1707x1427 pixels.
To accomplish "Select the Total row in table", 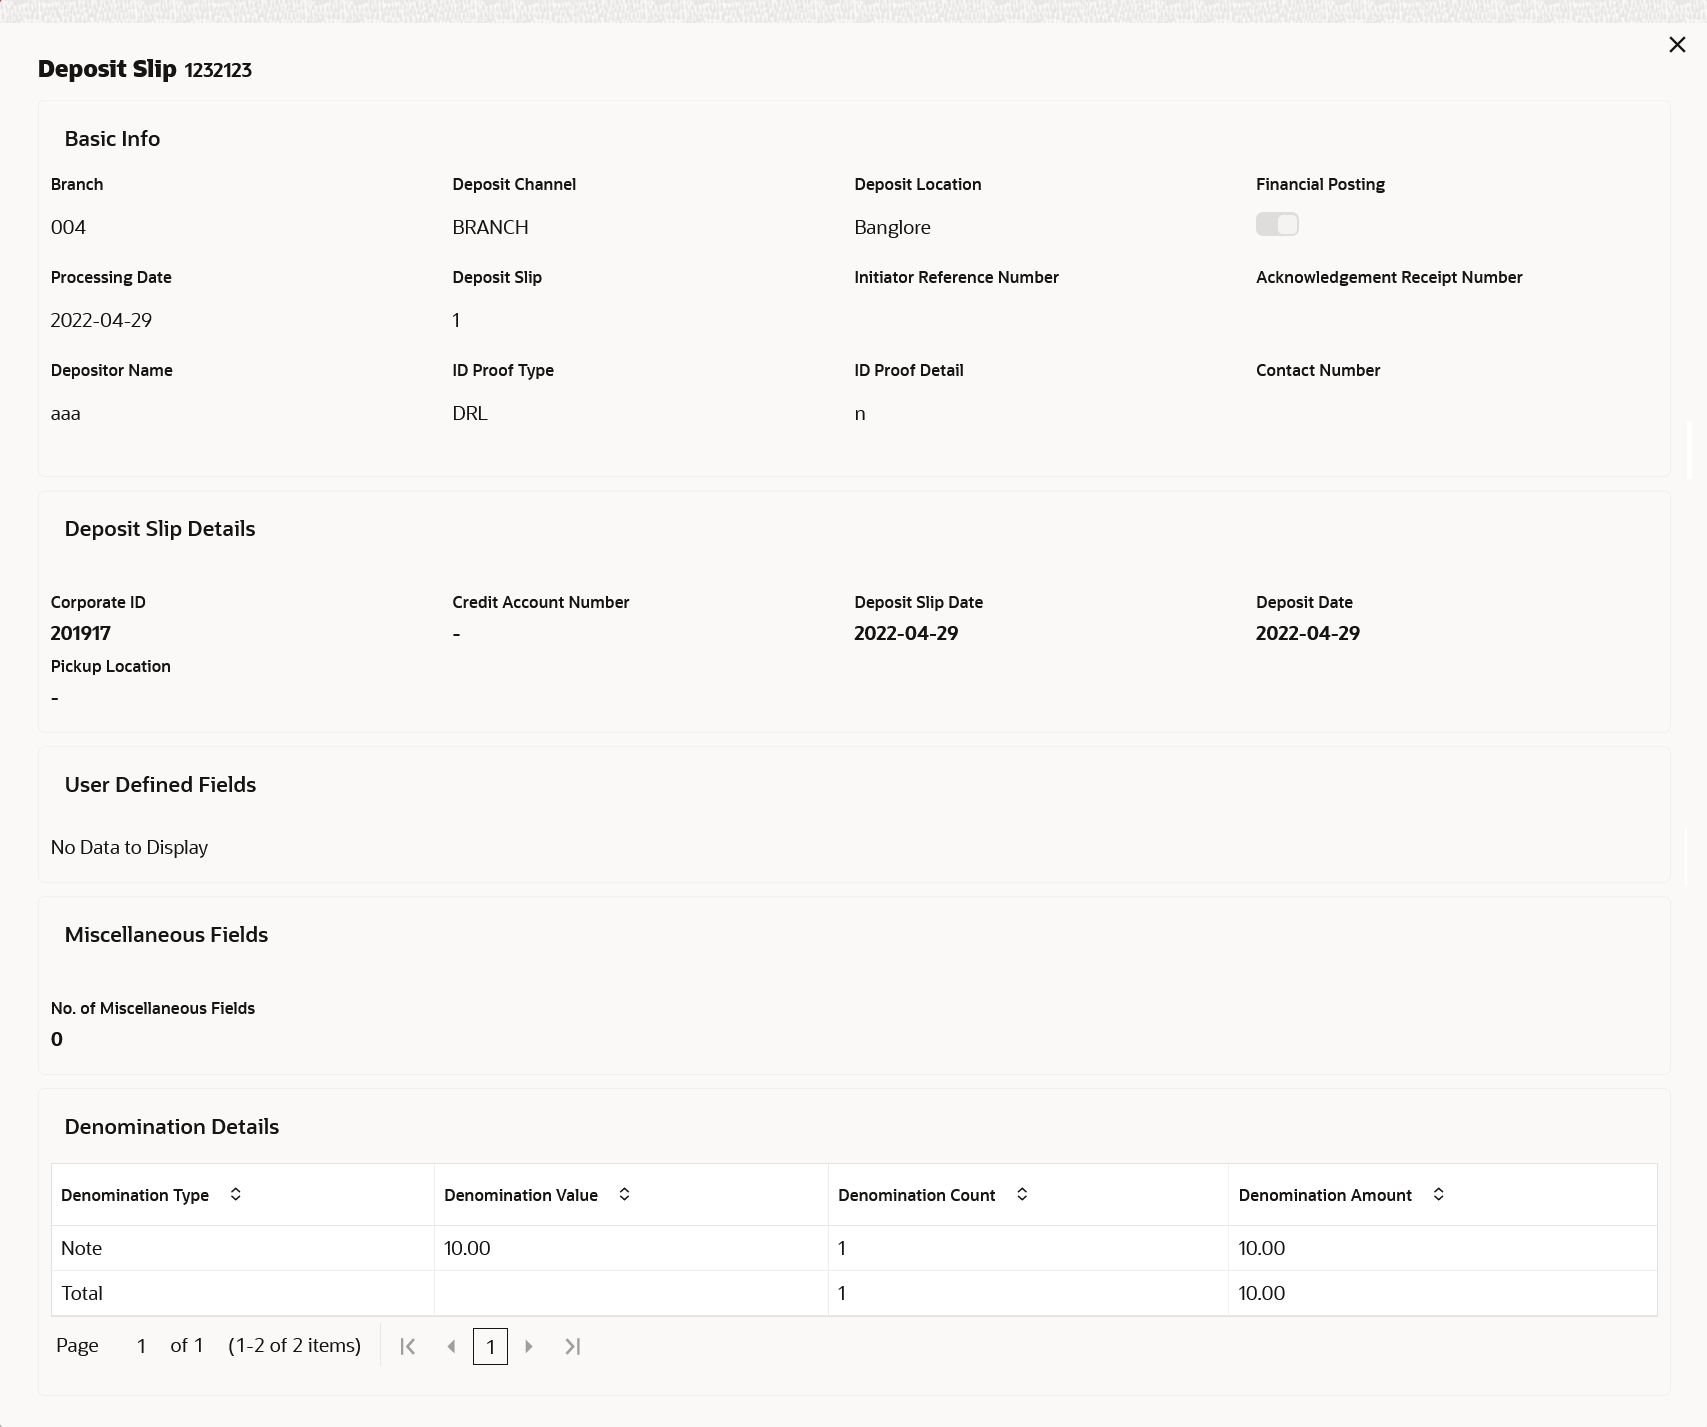I will click(854, 1293).
